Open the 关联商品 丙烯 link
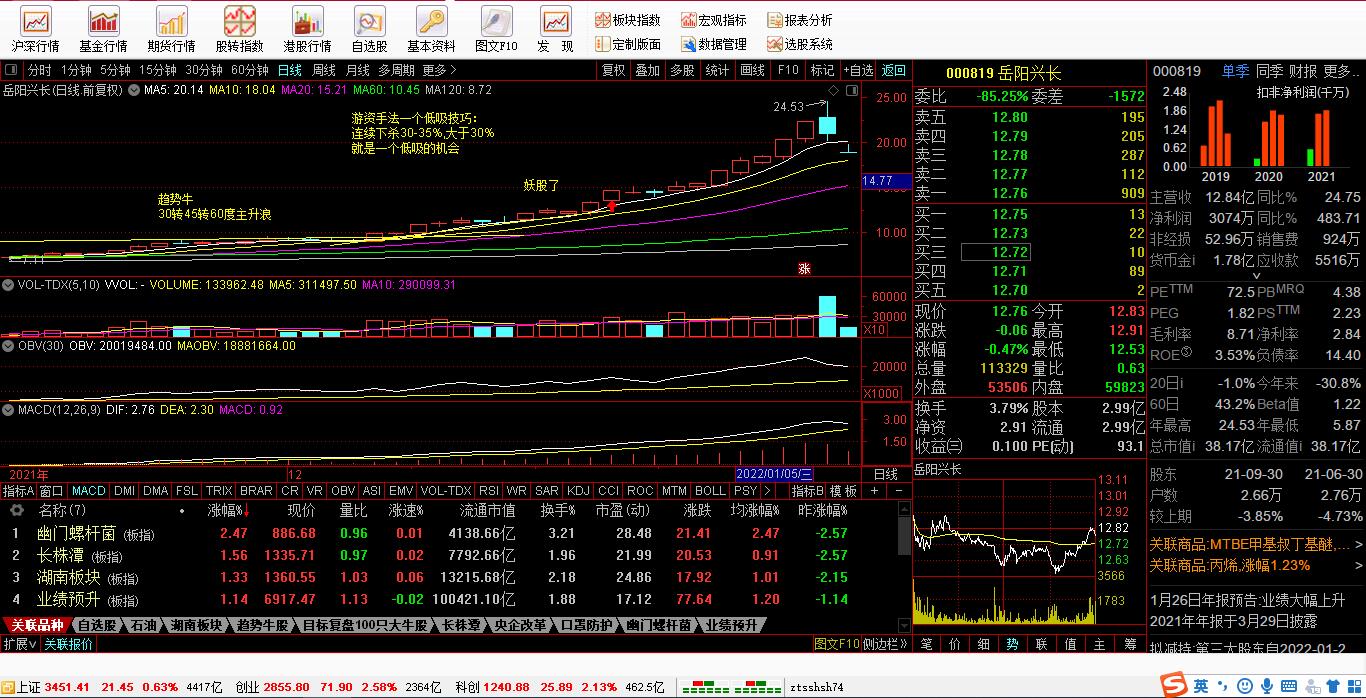Image resolution: width=1366 pixels, height=698 pixels. 1229,565
